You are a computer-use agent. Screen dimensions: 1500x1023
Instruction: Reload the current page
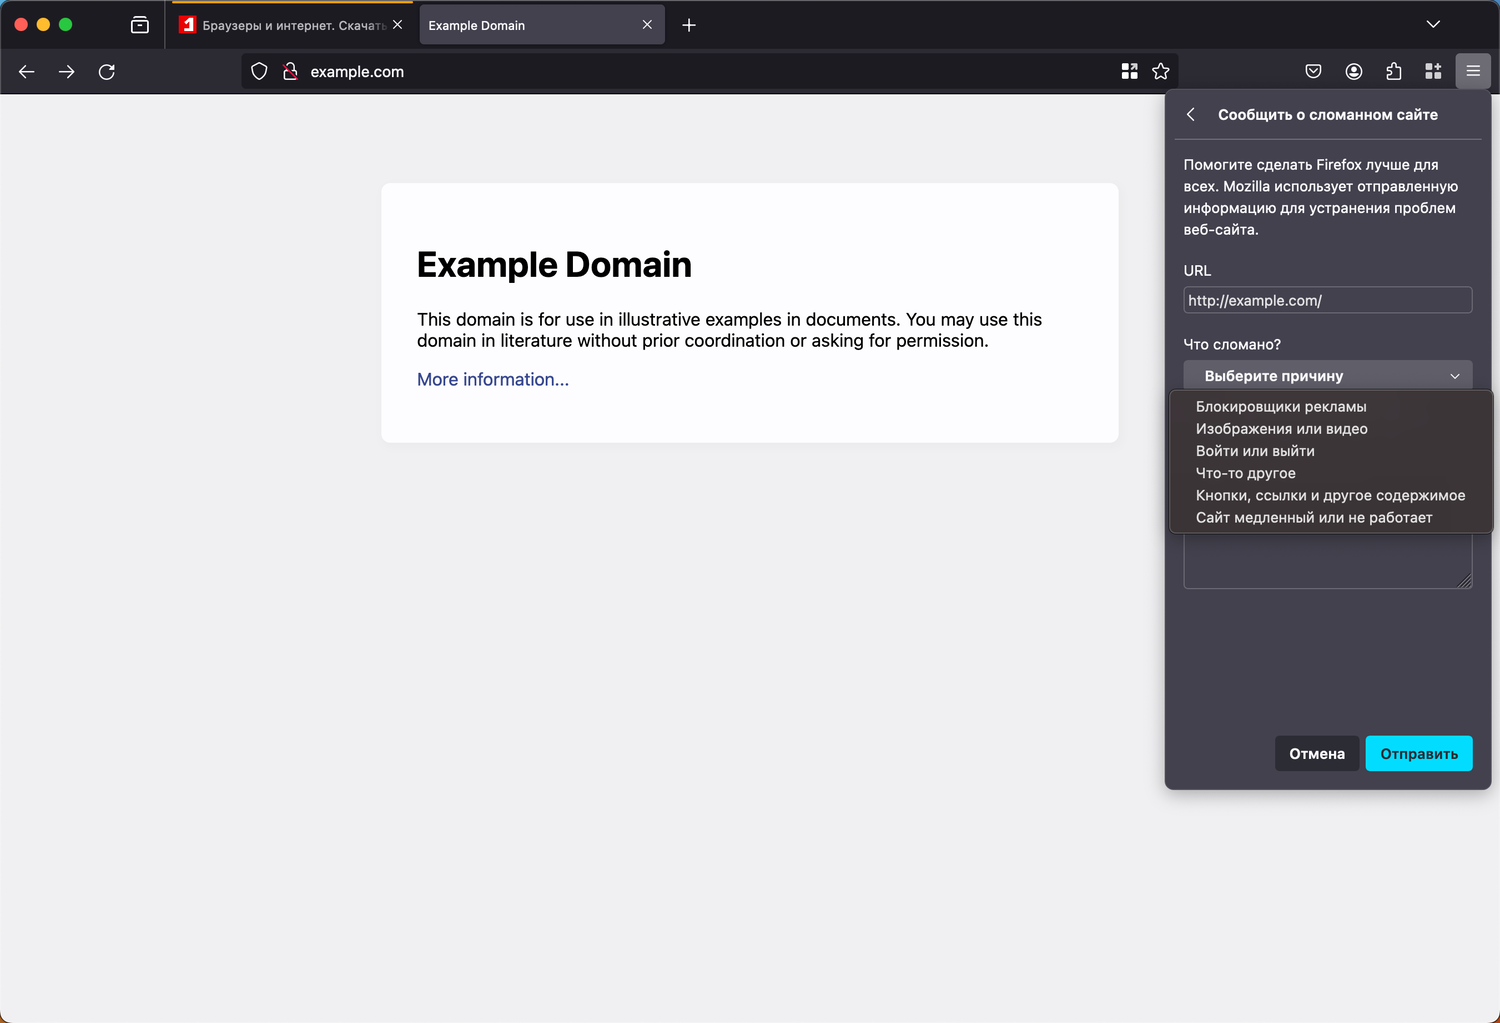pos(107,71)
